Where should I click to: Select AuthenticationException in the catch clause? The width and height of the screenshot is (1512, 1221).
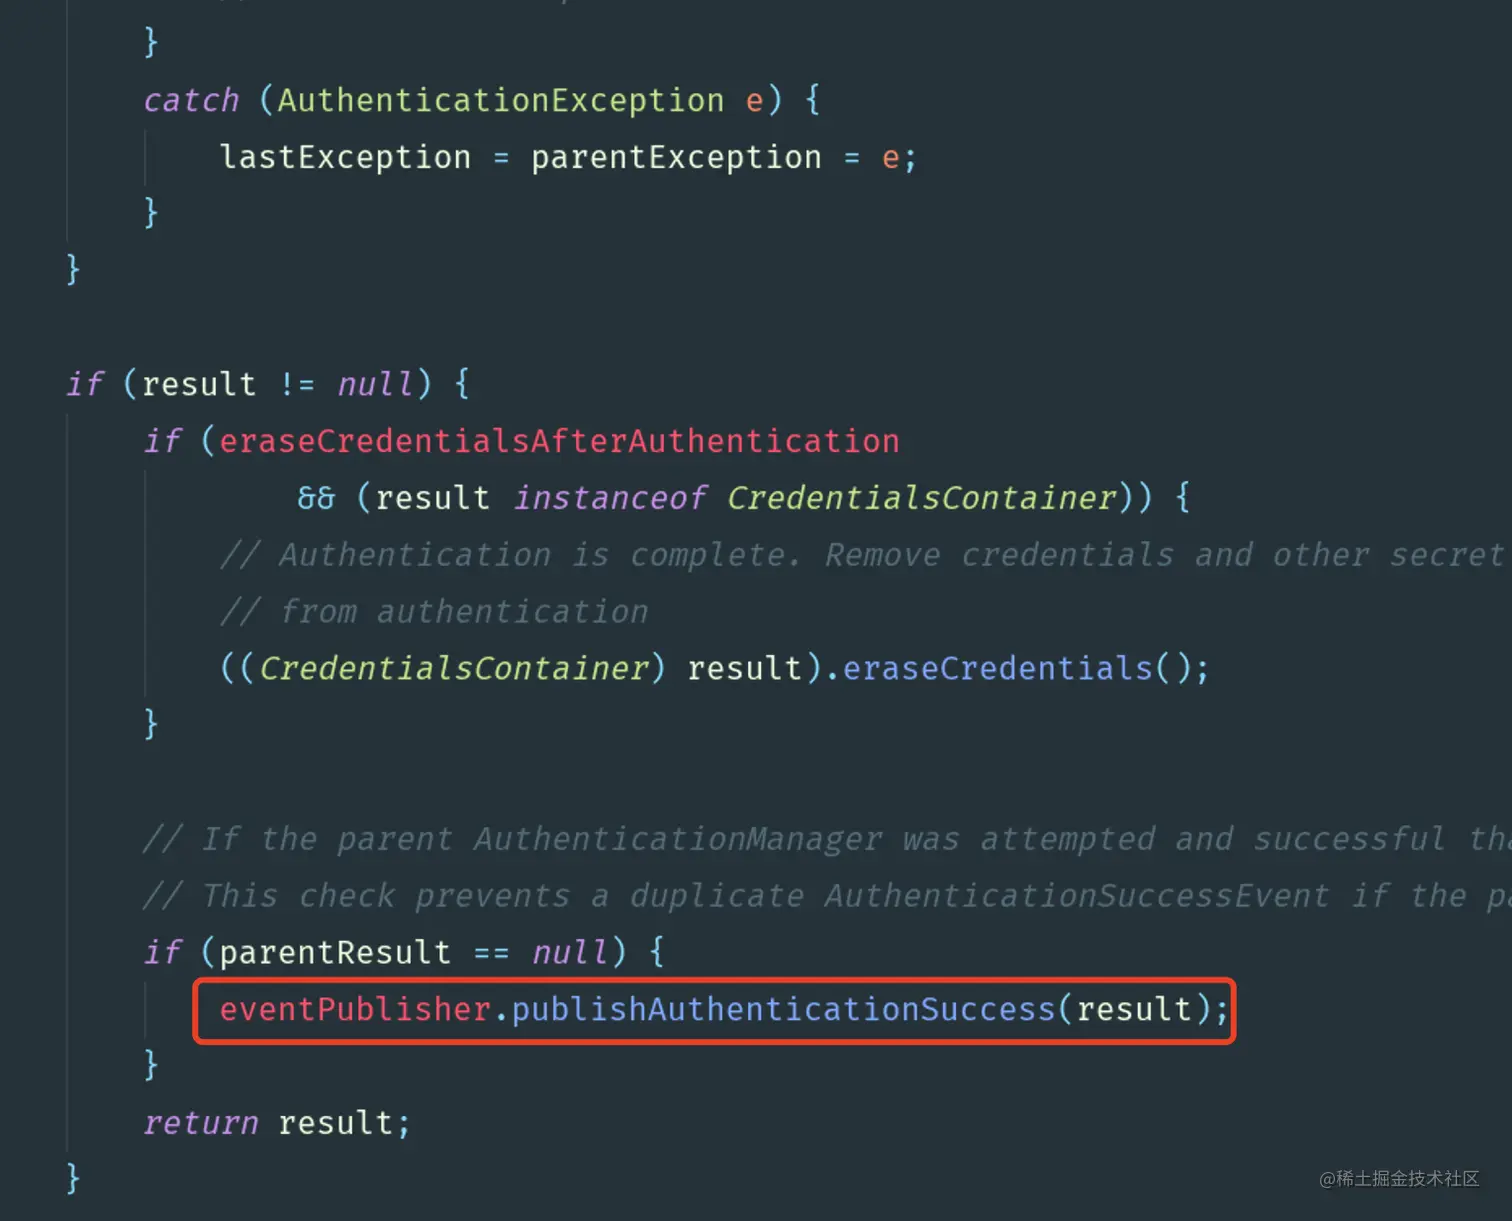[500, 100]
